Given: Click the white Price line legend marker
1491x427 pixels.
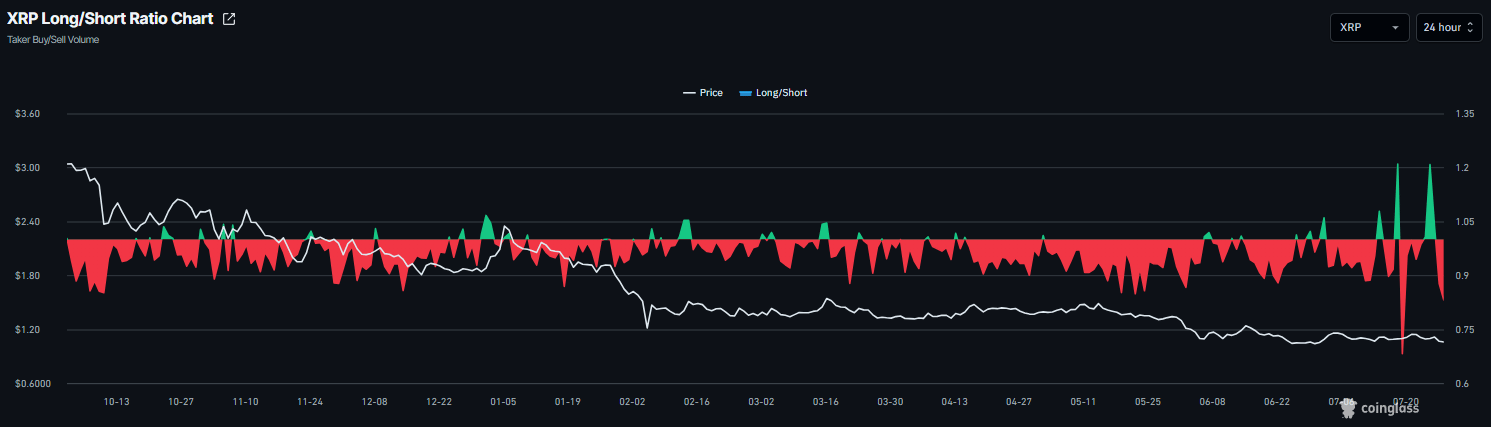Looking at the screenshot, I should coord(689,93).
